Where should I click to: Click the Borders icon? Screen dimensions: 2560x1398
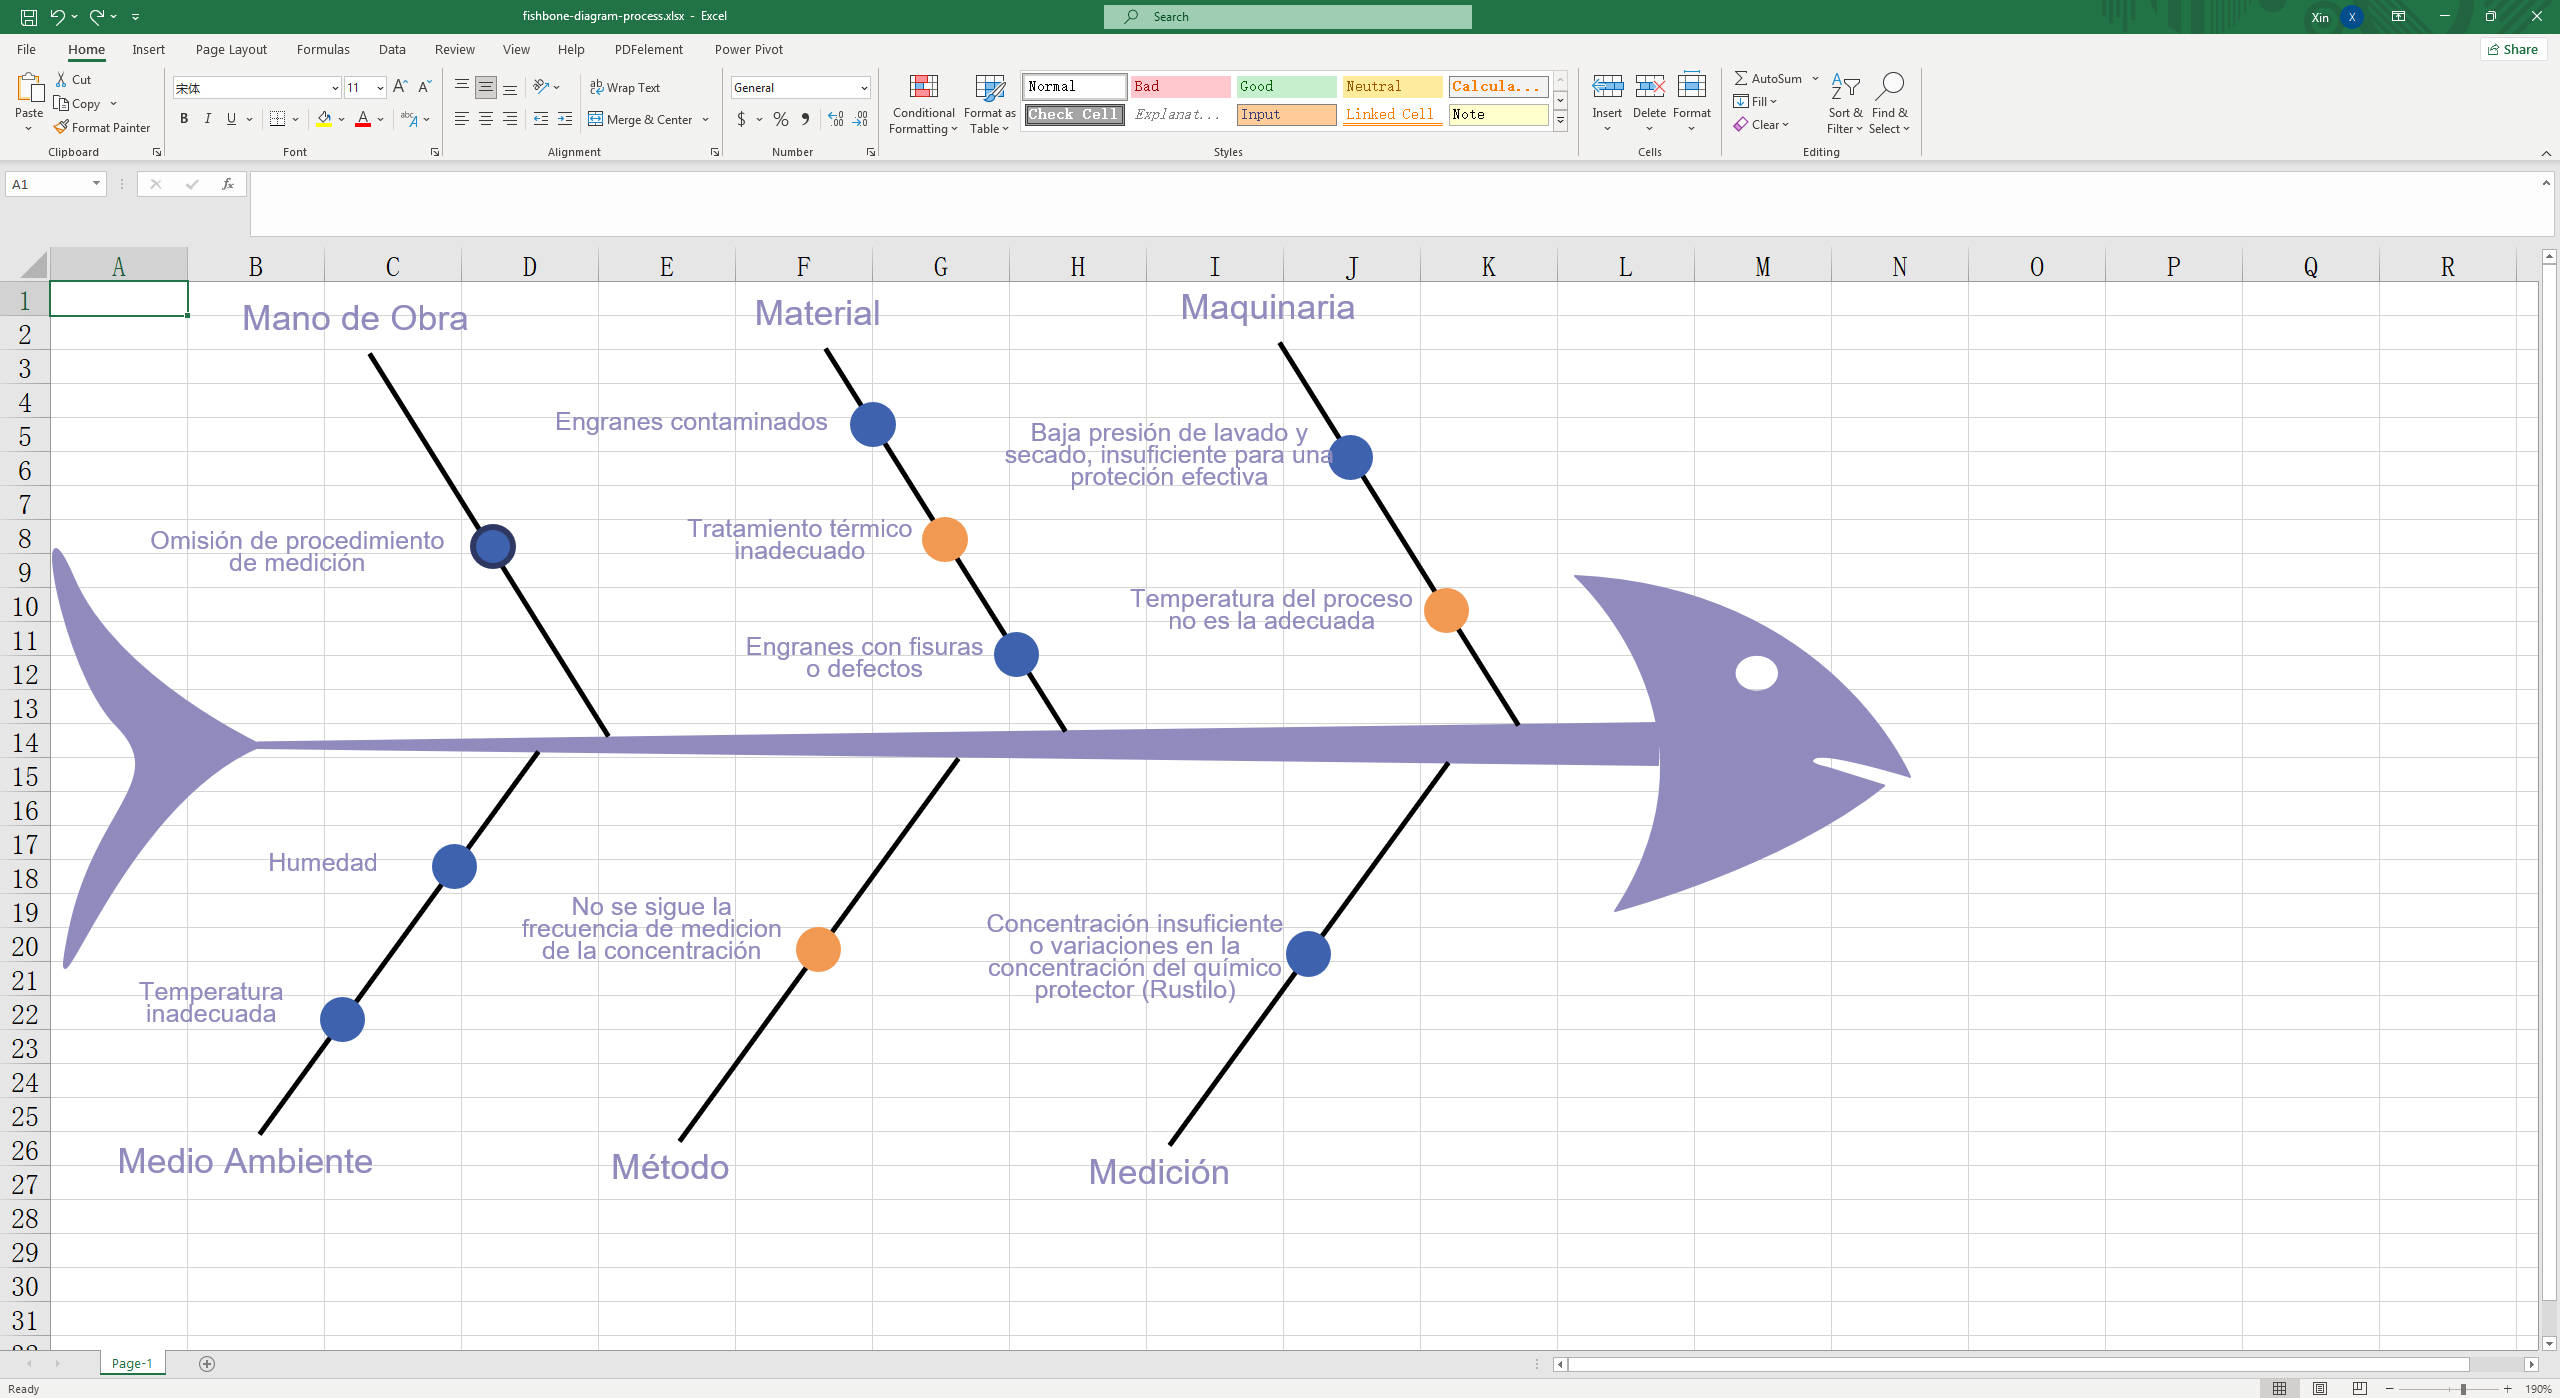(278, 119)
